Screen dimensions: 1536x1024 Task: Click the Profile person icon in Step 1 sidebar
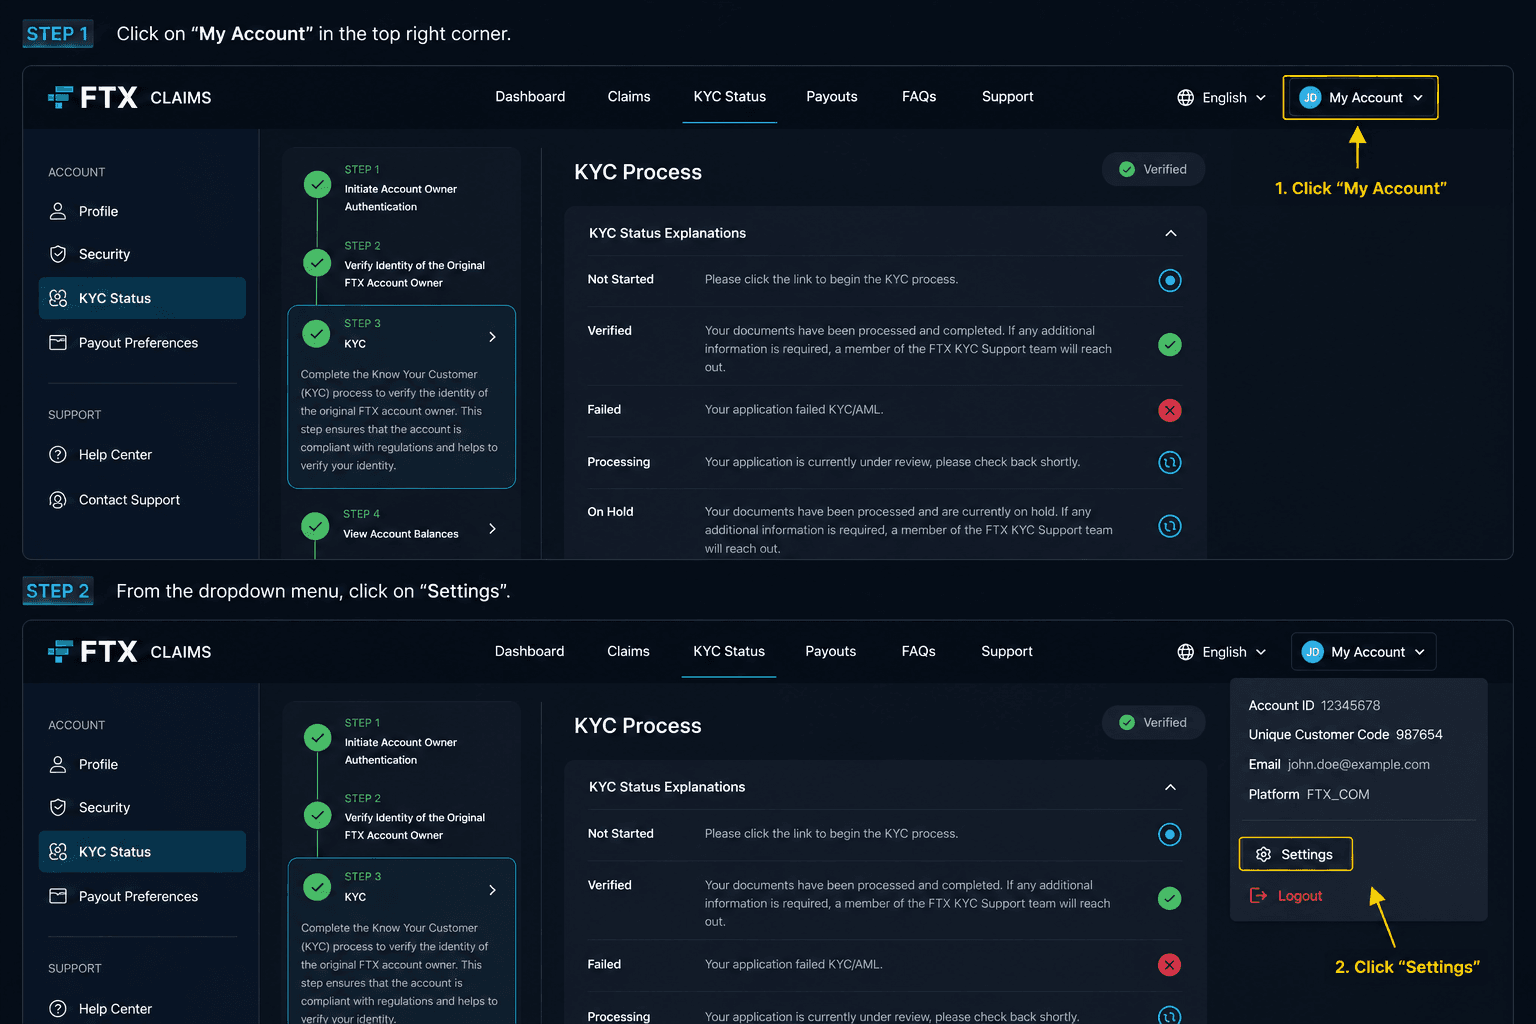pyautogui.click(x=58, y=211)
